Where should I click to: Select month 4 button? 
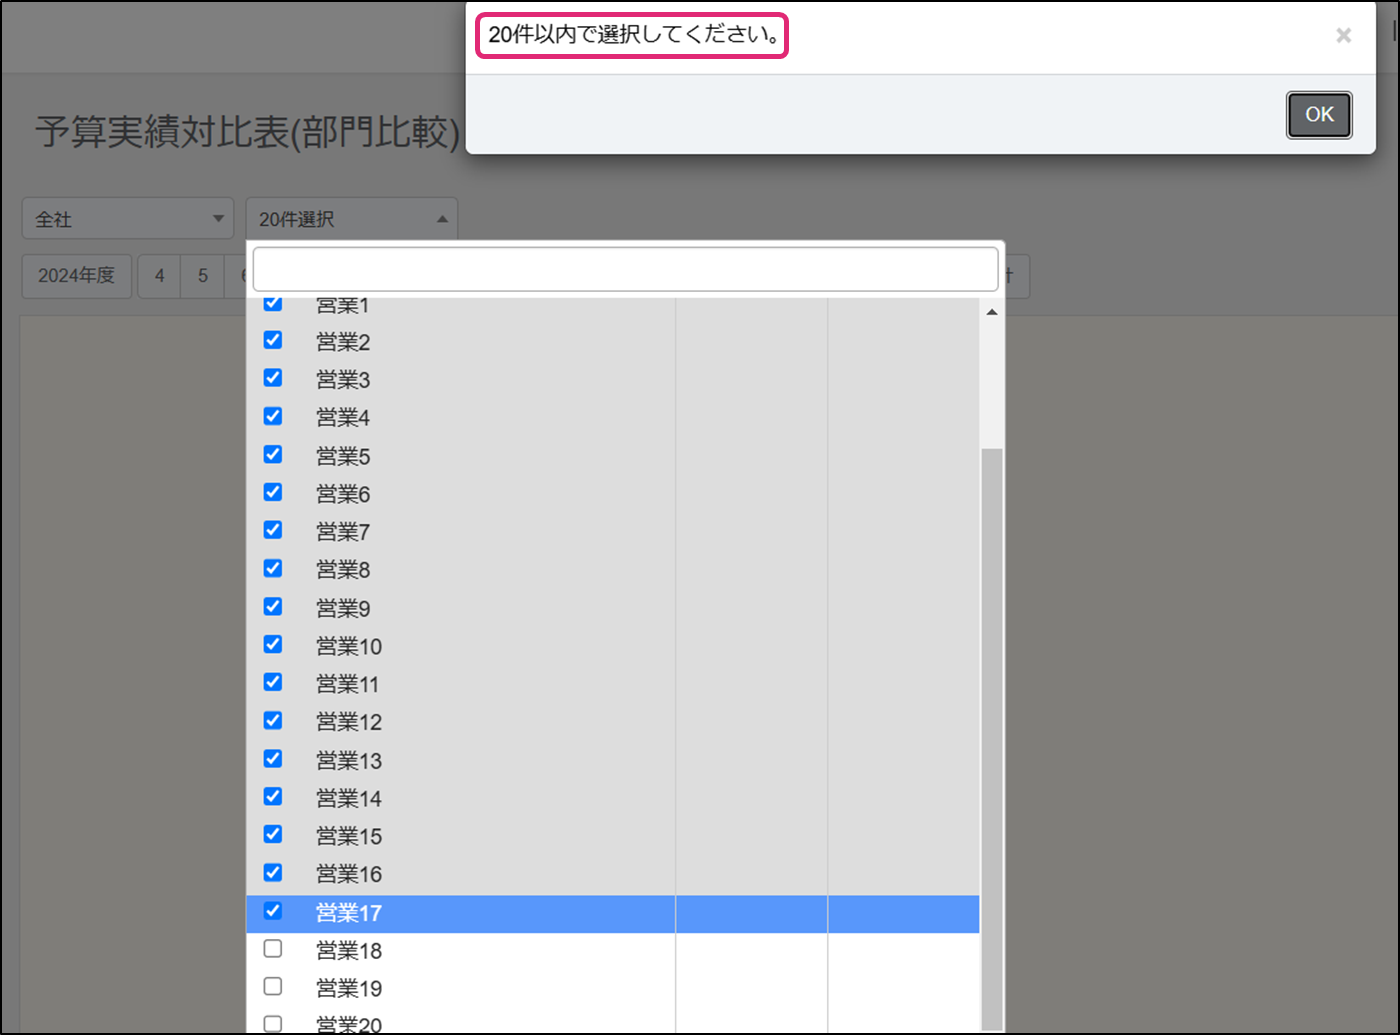[159, 276]
